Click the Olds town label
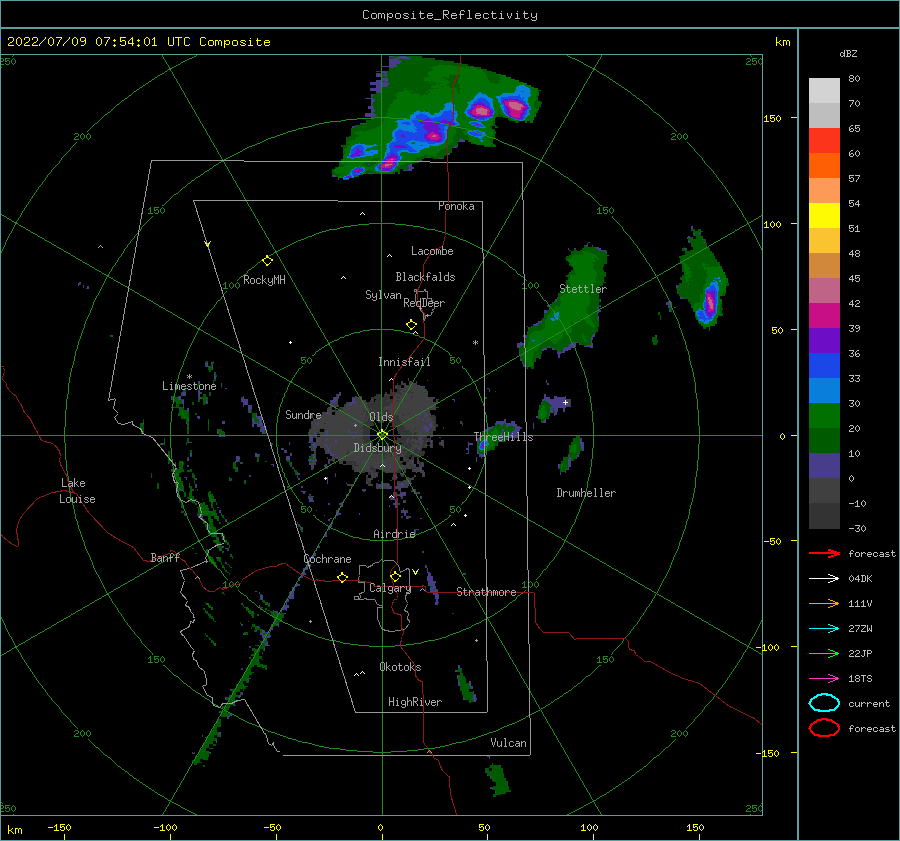Viewport: 900px width, 841px height. (381, 417)
